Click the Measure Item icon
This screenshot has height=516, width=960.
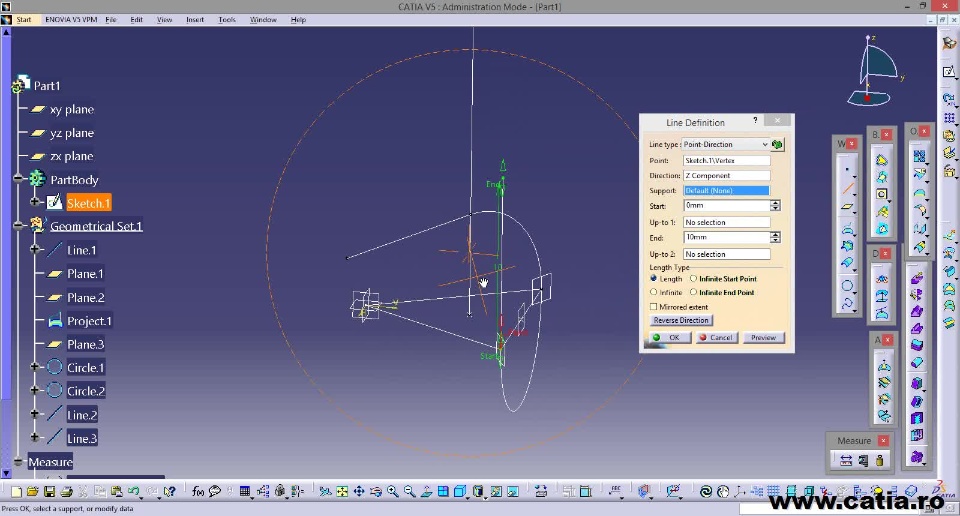(x=863, y=461)
